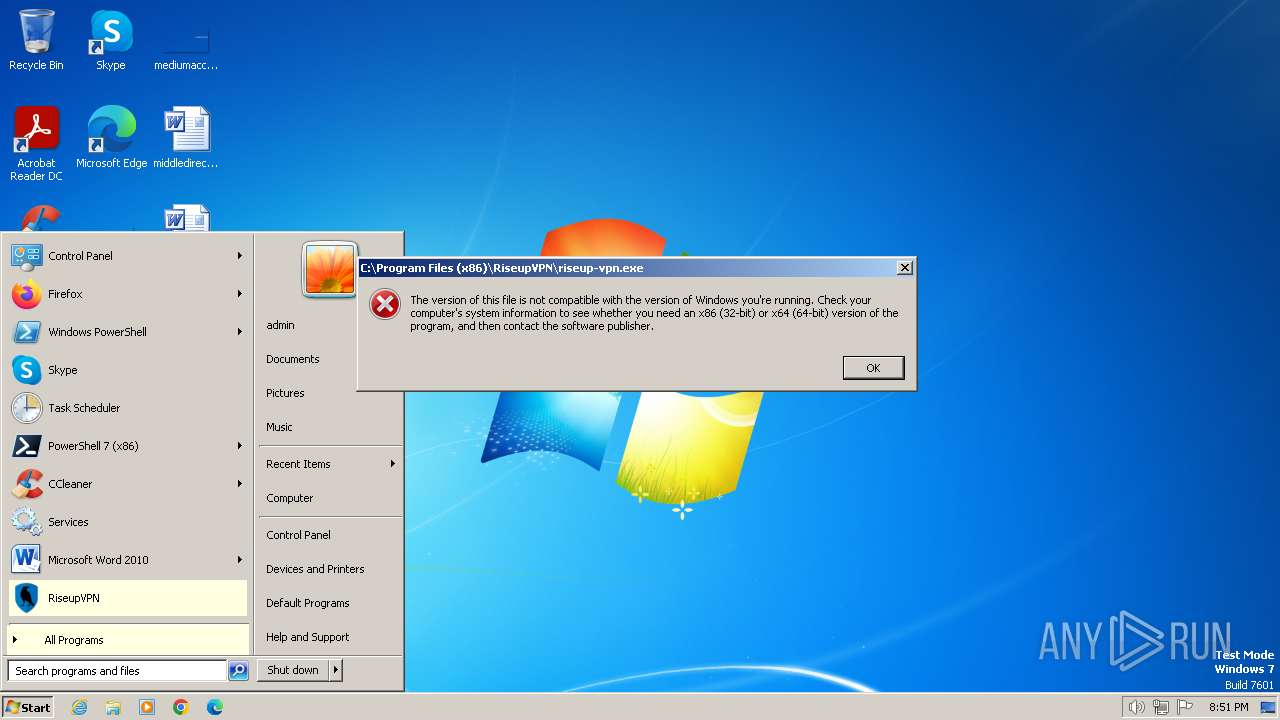Expand the Control Panel jump list arrow
The image size is (1280, 720).
(x=240, y=256)
